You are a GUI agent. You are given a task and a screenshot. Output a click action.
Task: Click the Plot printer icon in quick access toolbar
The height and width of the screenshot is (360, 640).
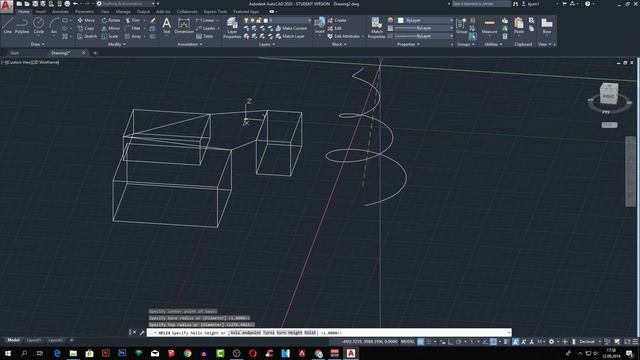pos(67,4)
